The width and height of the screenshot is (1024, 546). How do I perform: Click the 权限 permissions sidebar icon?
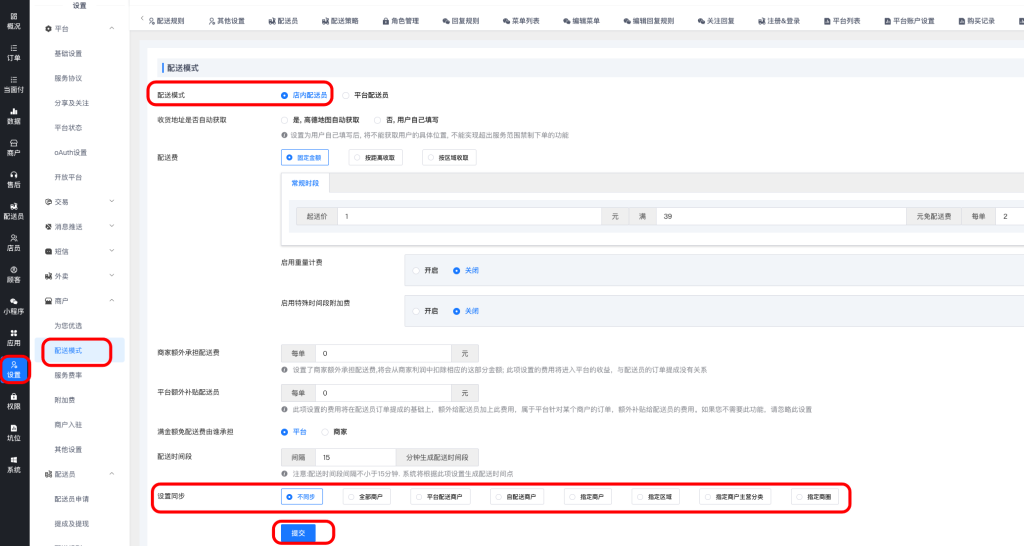pyautogui.click(x=14, y=401)
